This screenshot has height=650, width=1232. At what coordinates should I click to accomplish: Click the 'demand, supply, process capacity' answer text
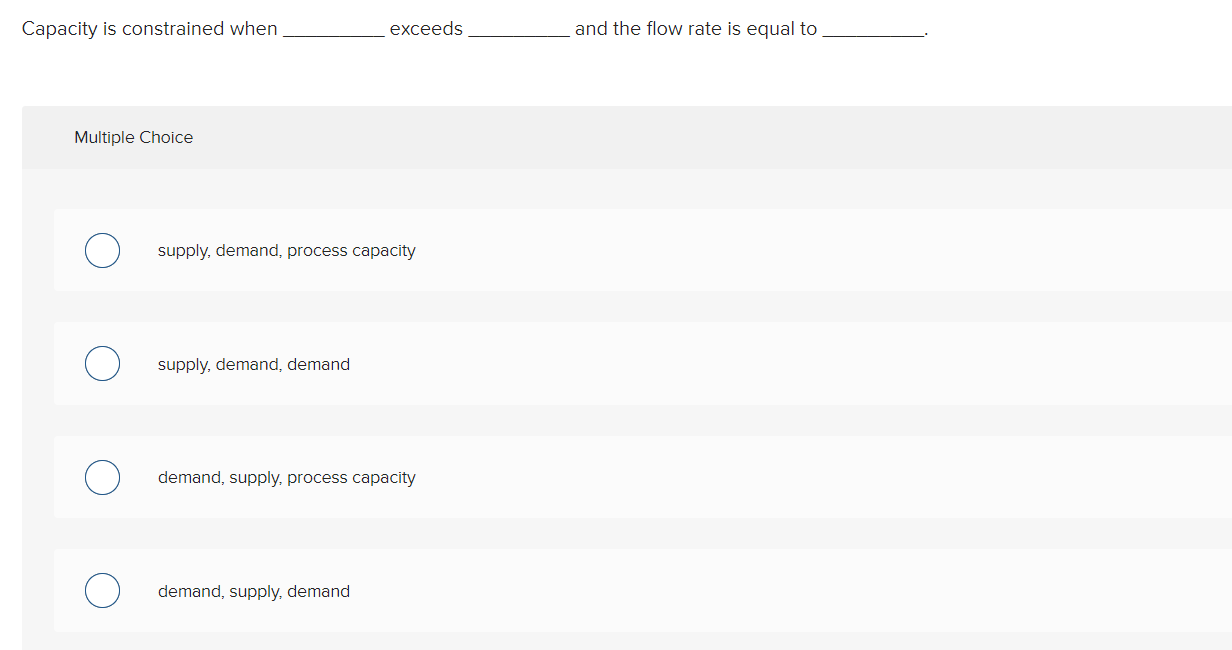coord(286,477)
